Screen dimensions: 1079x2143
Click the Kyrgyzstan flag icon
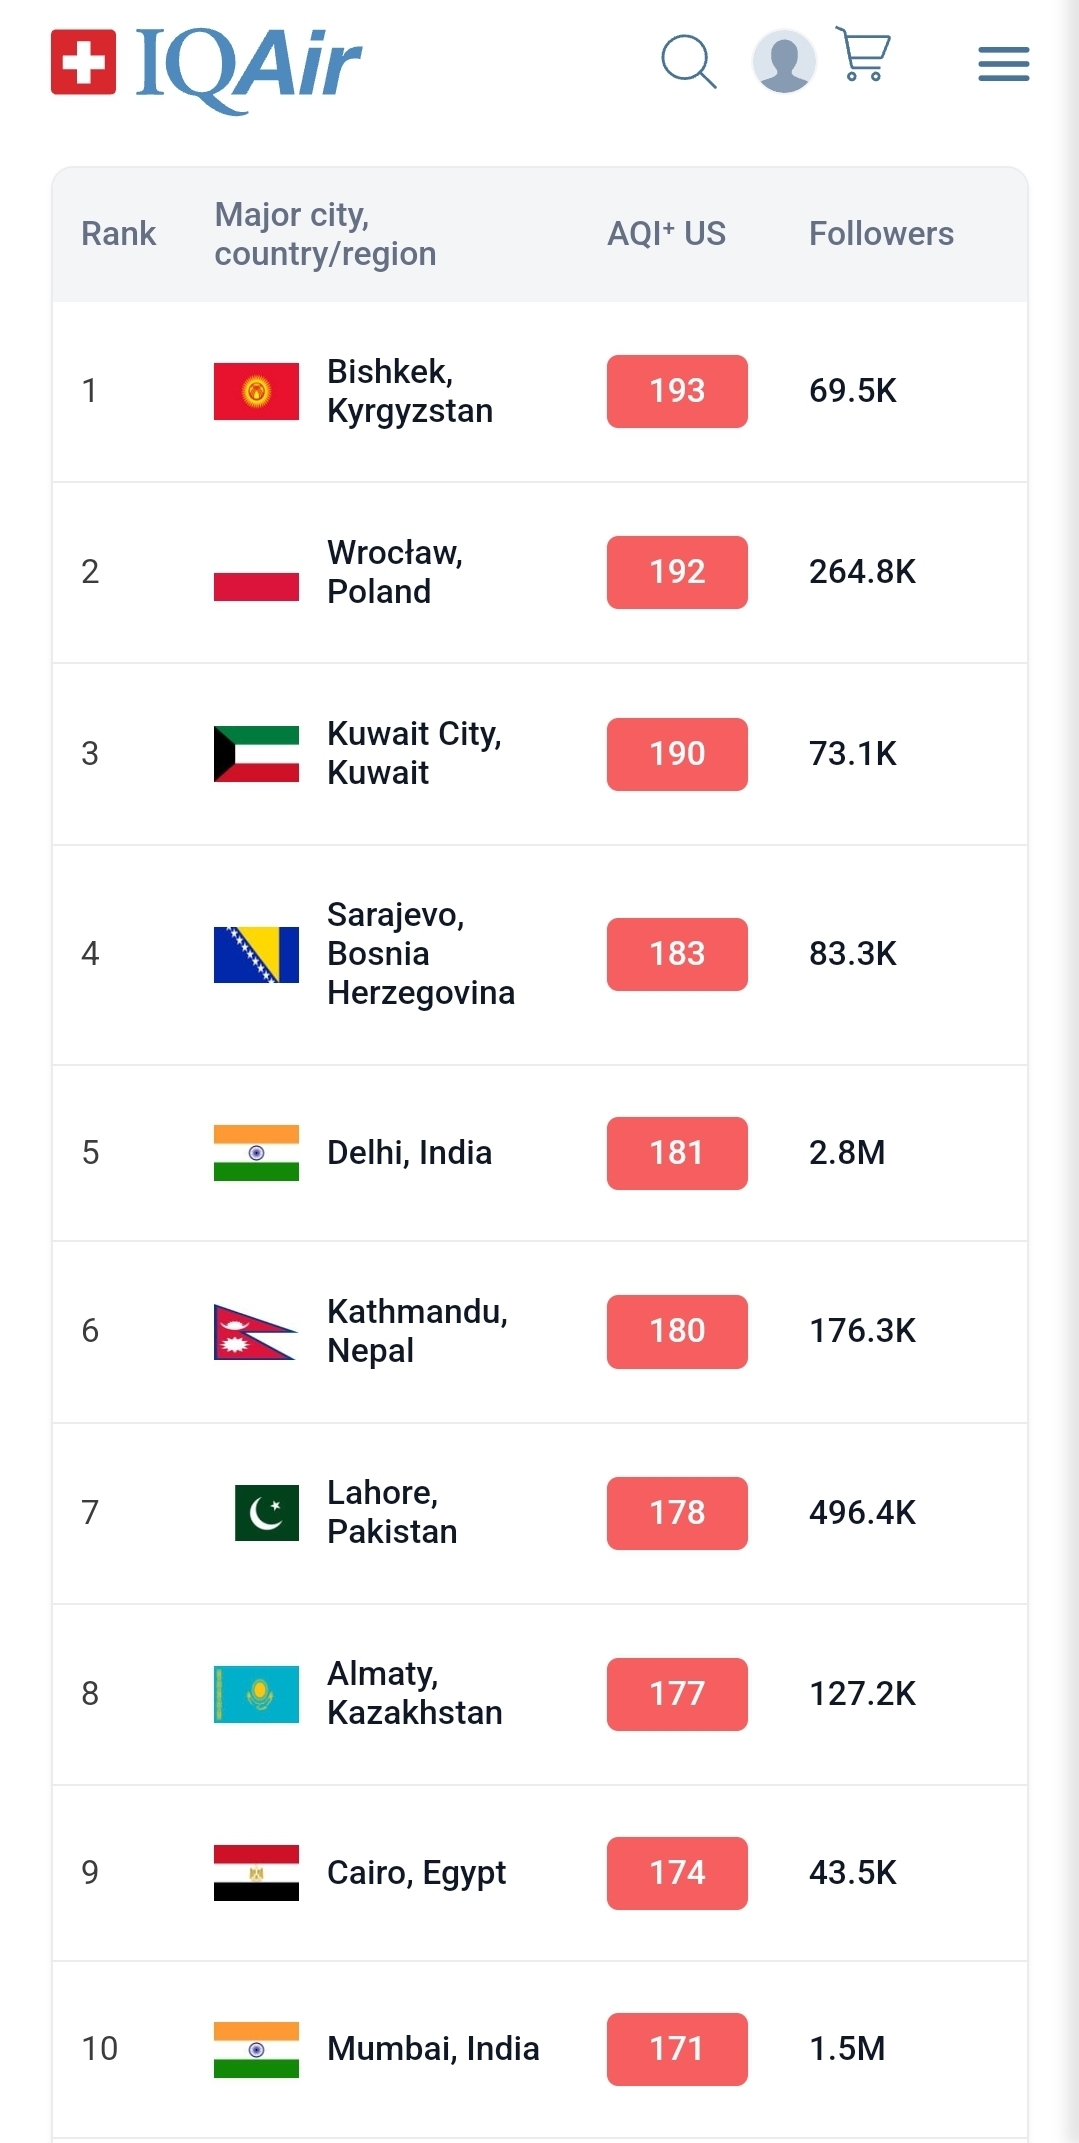tap(256, 391)
